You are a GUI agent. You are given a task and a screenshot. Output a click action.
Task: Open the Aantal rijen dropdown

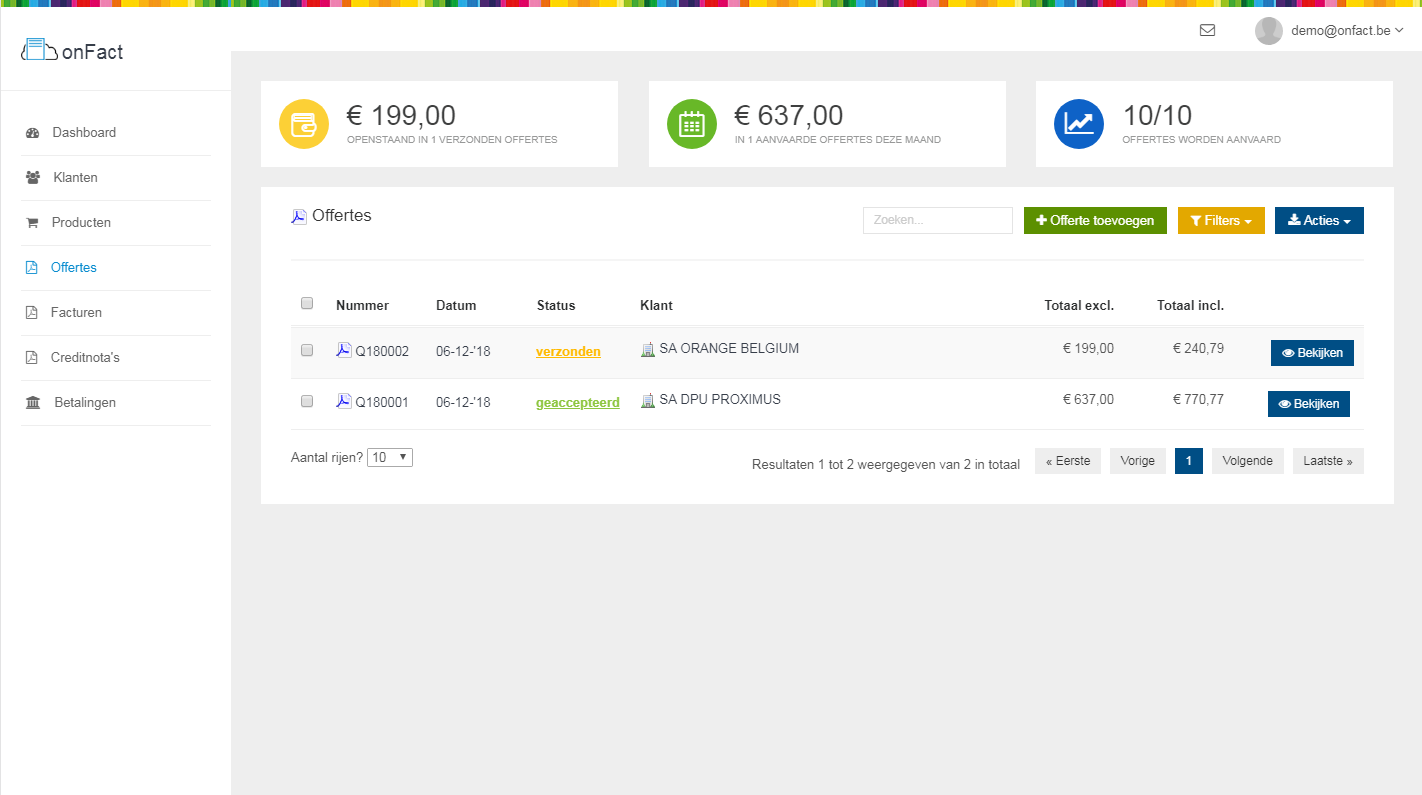coord(390,456)
